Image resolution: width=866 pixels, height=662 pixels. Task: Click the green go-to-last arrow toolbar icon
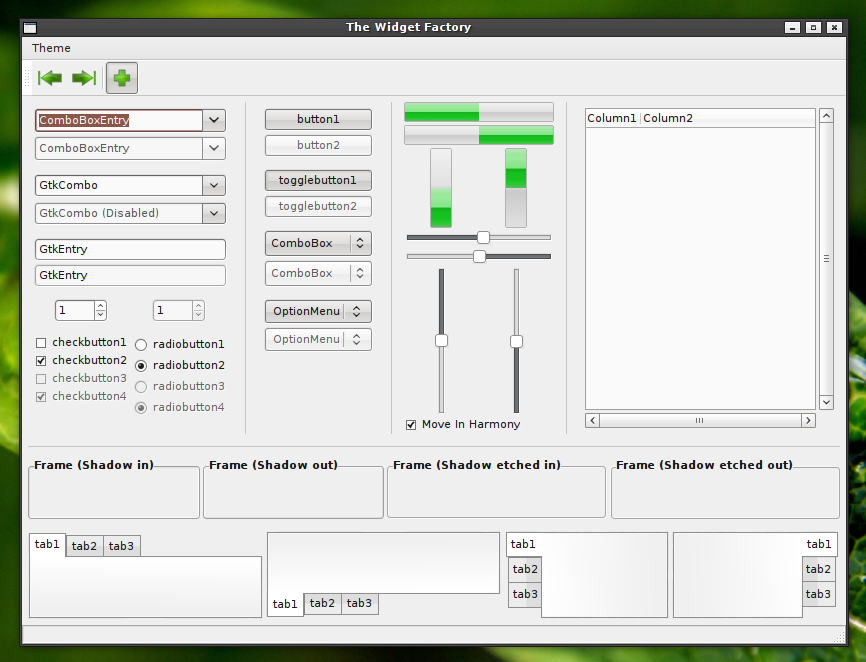[84, 78]
